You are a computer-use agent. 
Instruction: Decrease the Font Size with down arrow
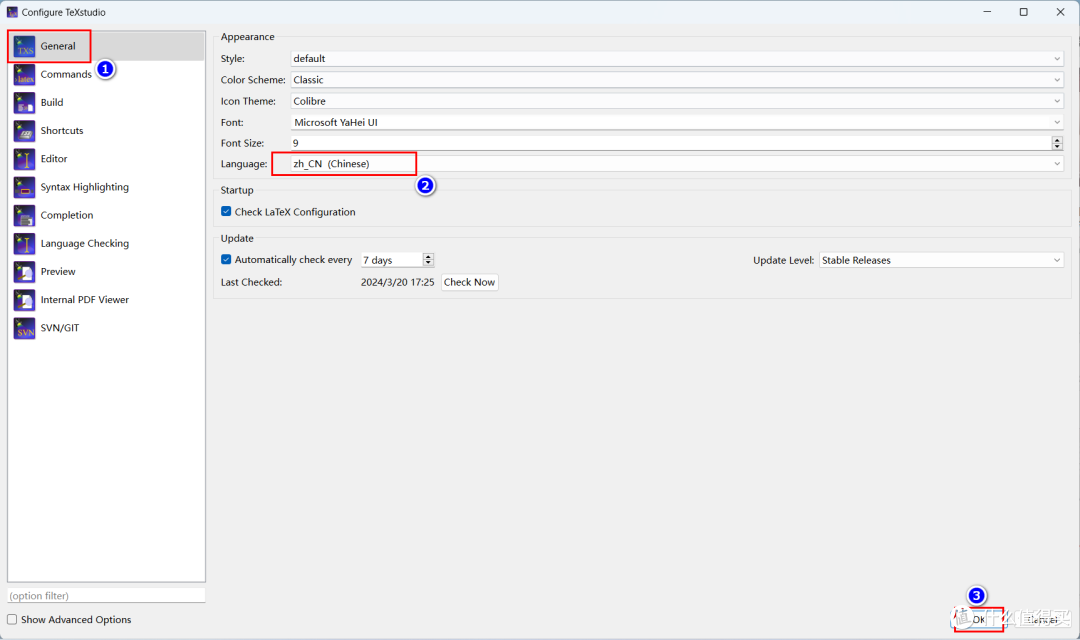[1057, 147]
